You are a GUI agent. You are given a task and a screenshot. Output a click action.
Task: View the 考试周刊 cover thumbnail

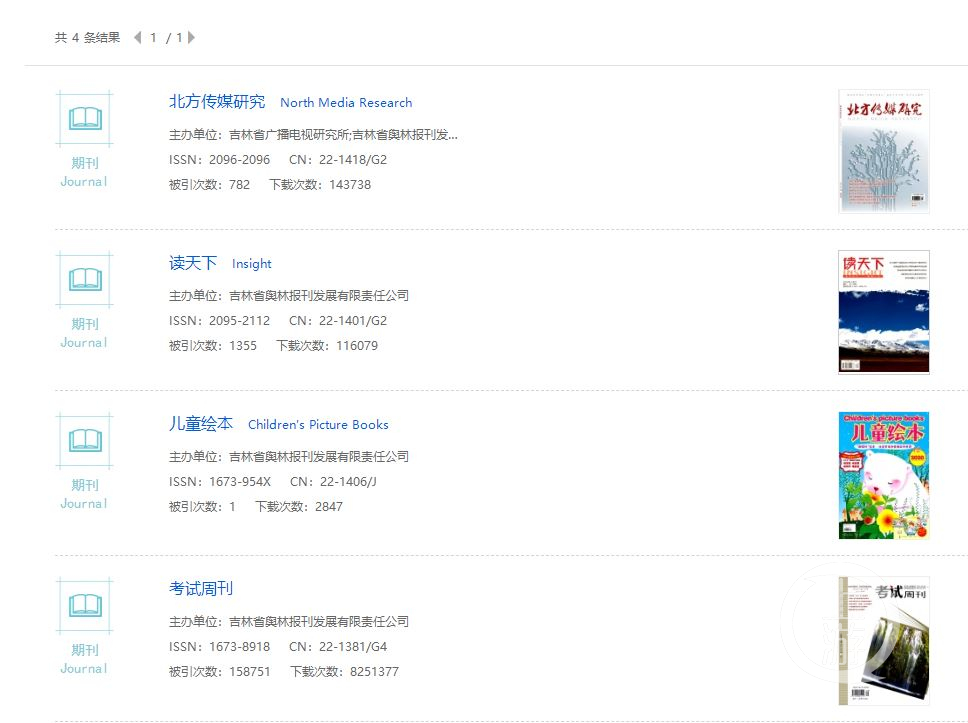pos(883,641)
